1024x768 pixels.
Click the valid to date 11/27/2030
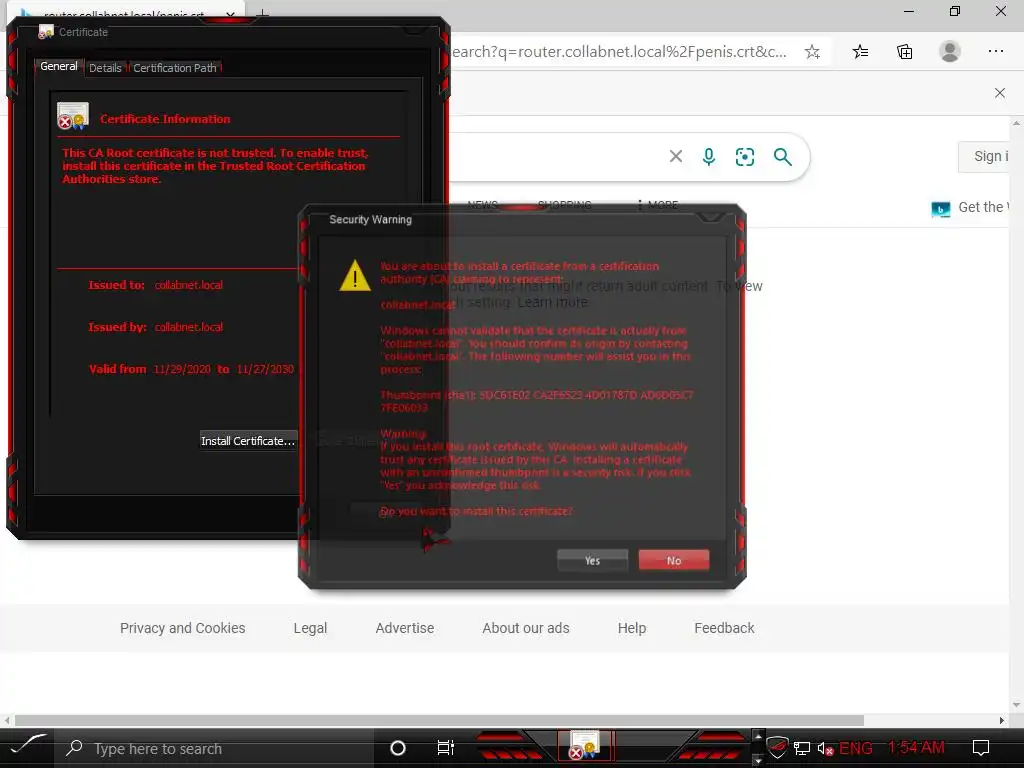[x=265, y=369]
